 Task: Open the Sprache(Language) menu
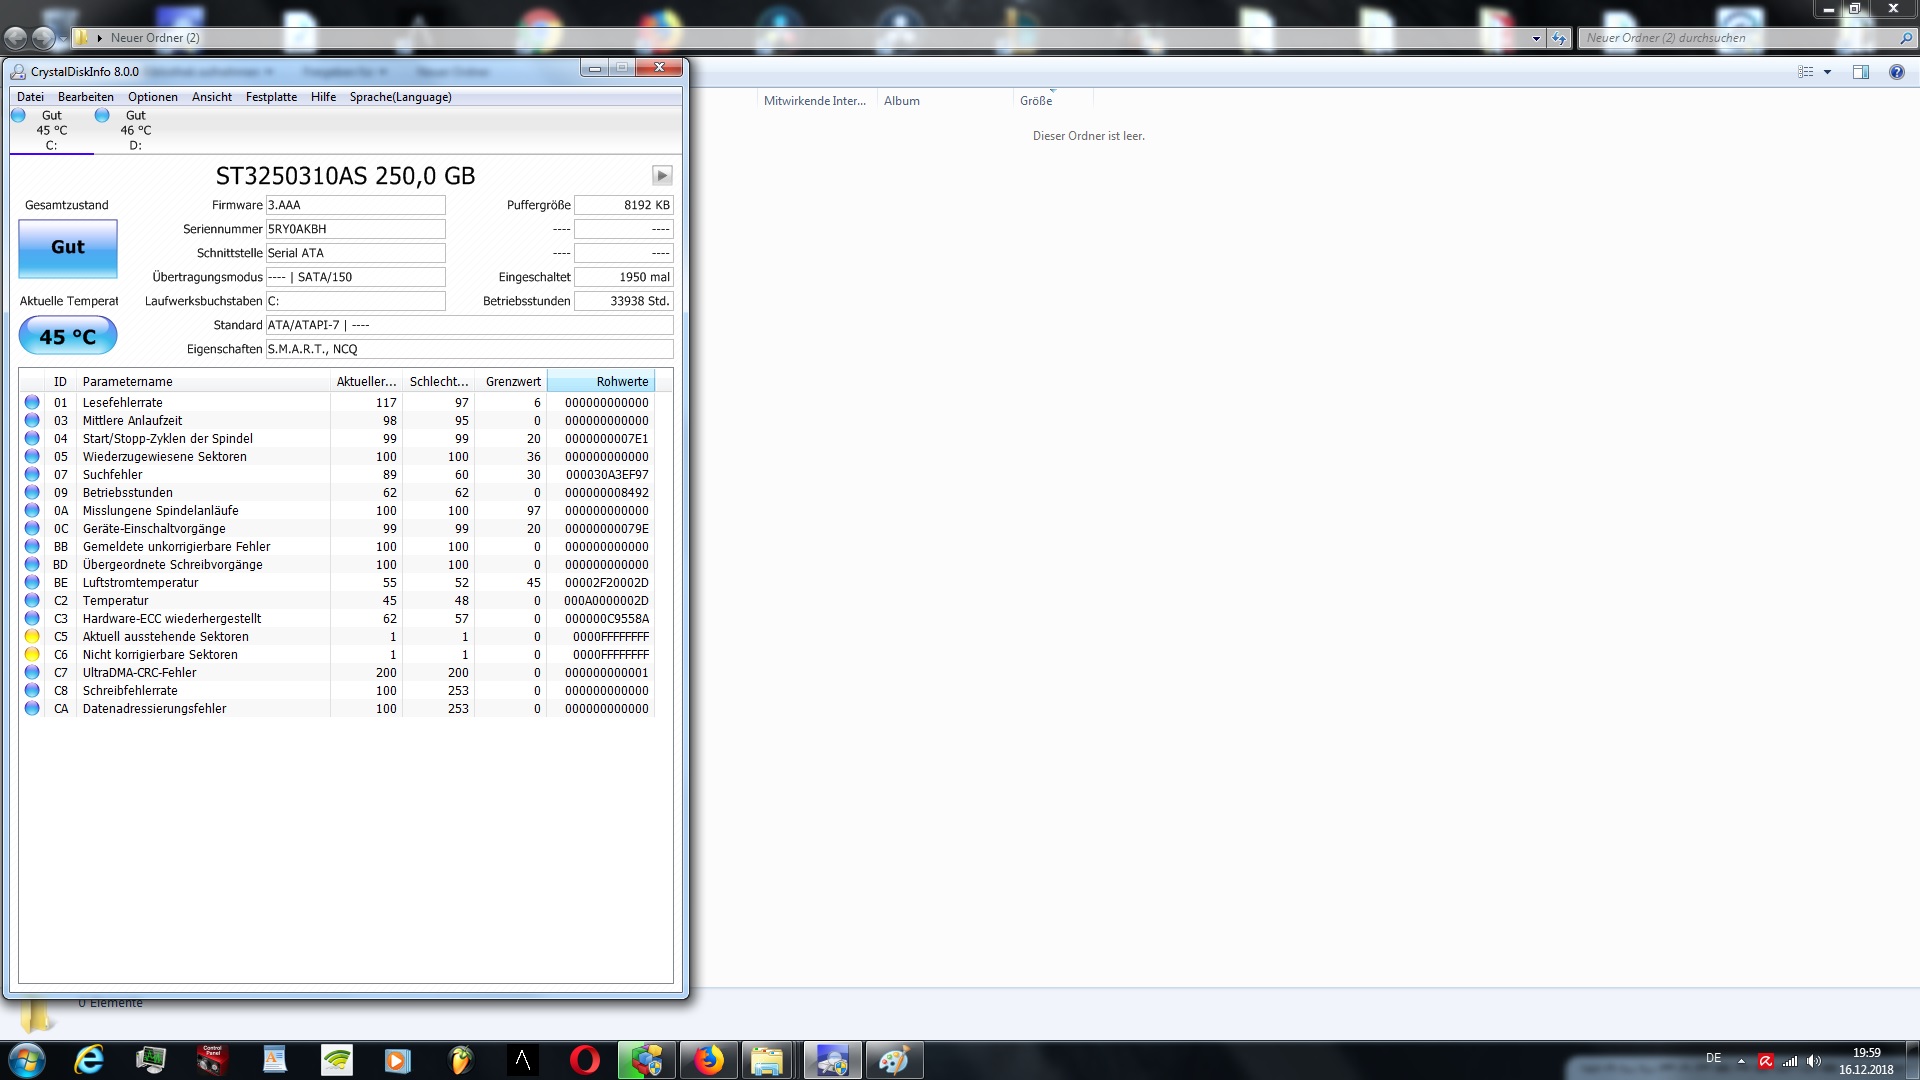click(400, 97)
